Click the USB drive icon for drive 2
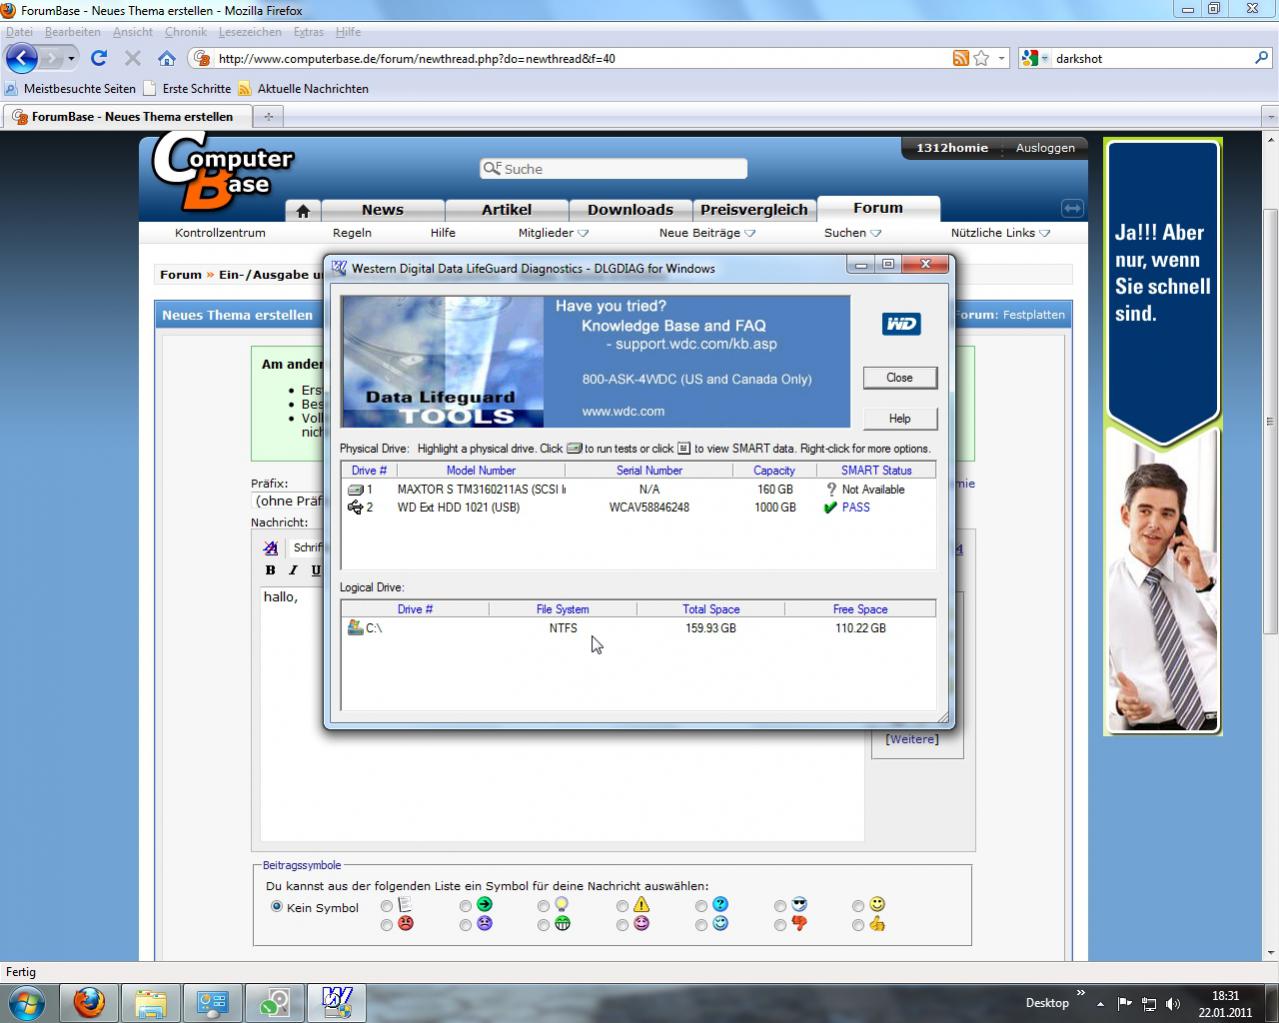 pos(355,507)
